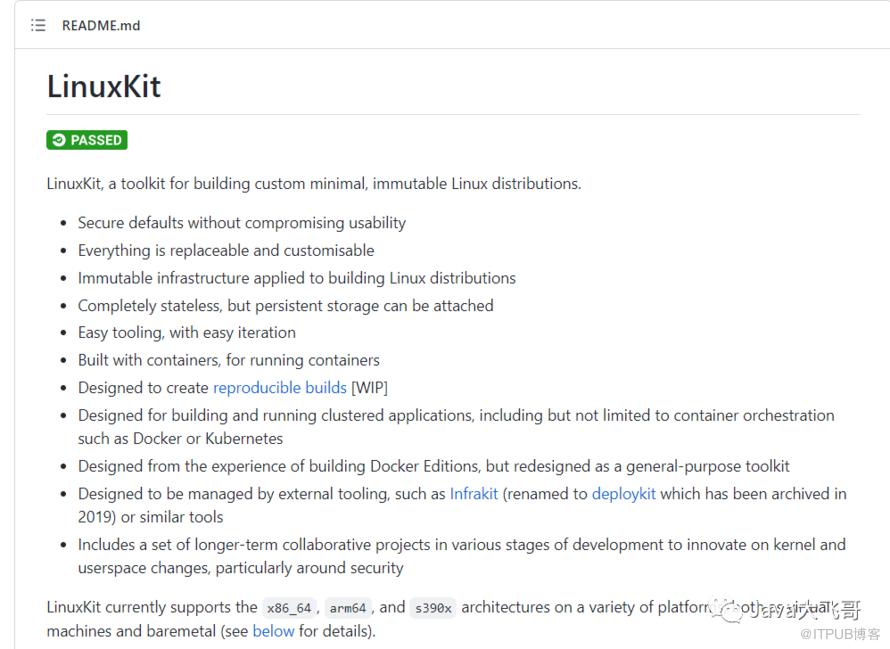Click the "Easy tooling, with easy iteration" bullet
This screenshot has height=649, width=890.
(x=187, y=332)
